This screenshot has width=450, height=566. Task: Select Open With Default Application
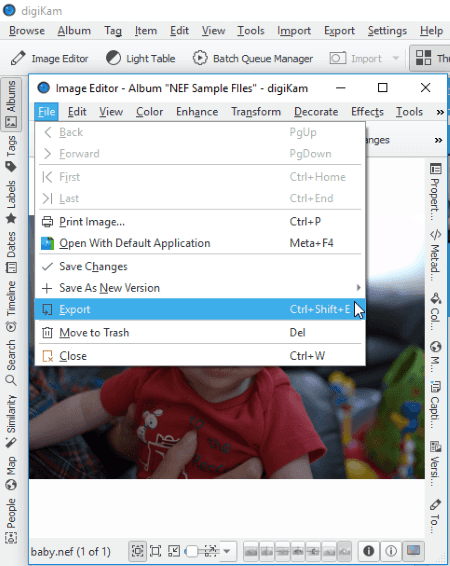point(200,243)
